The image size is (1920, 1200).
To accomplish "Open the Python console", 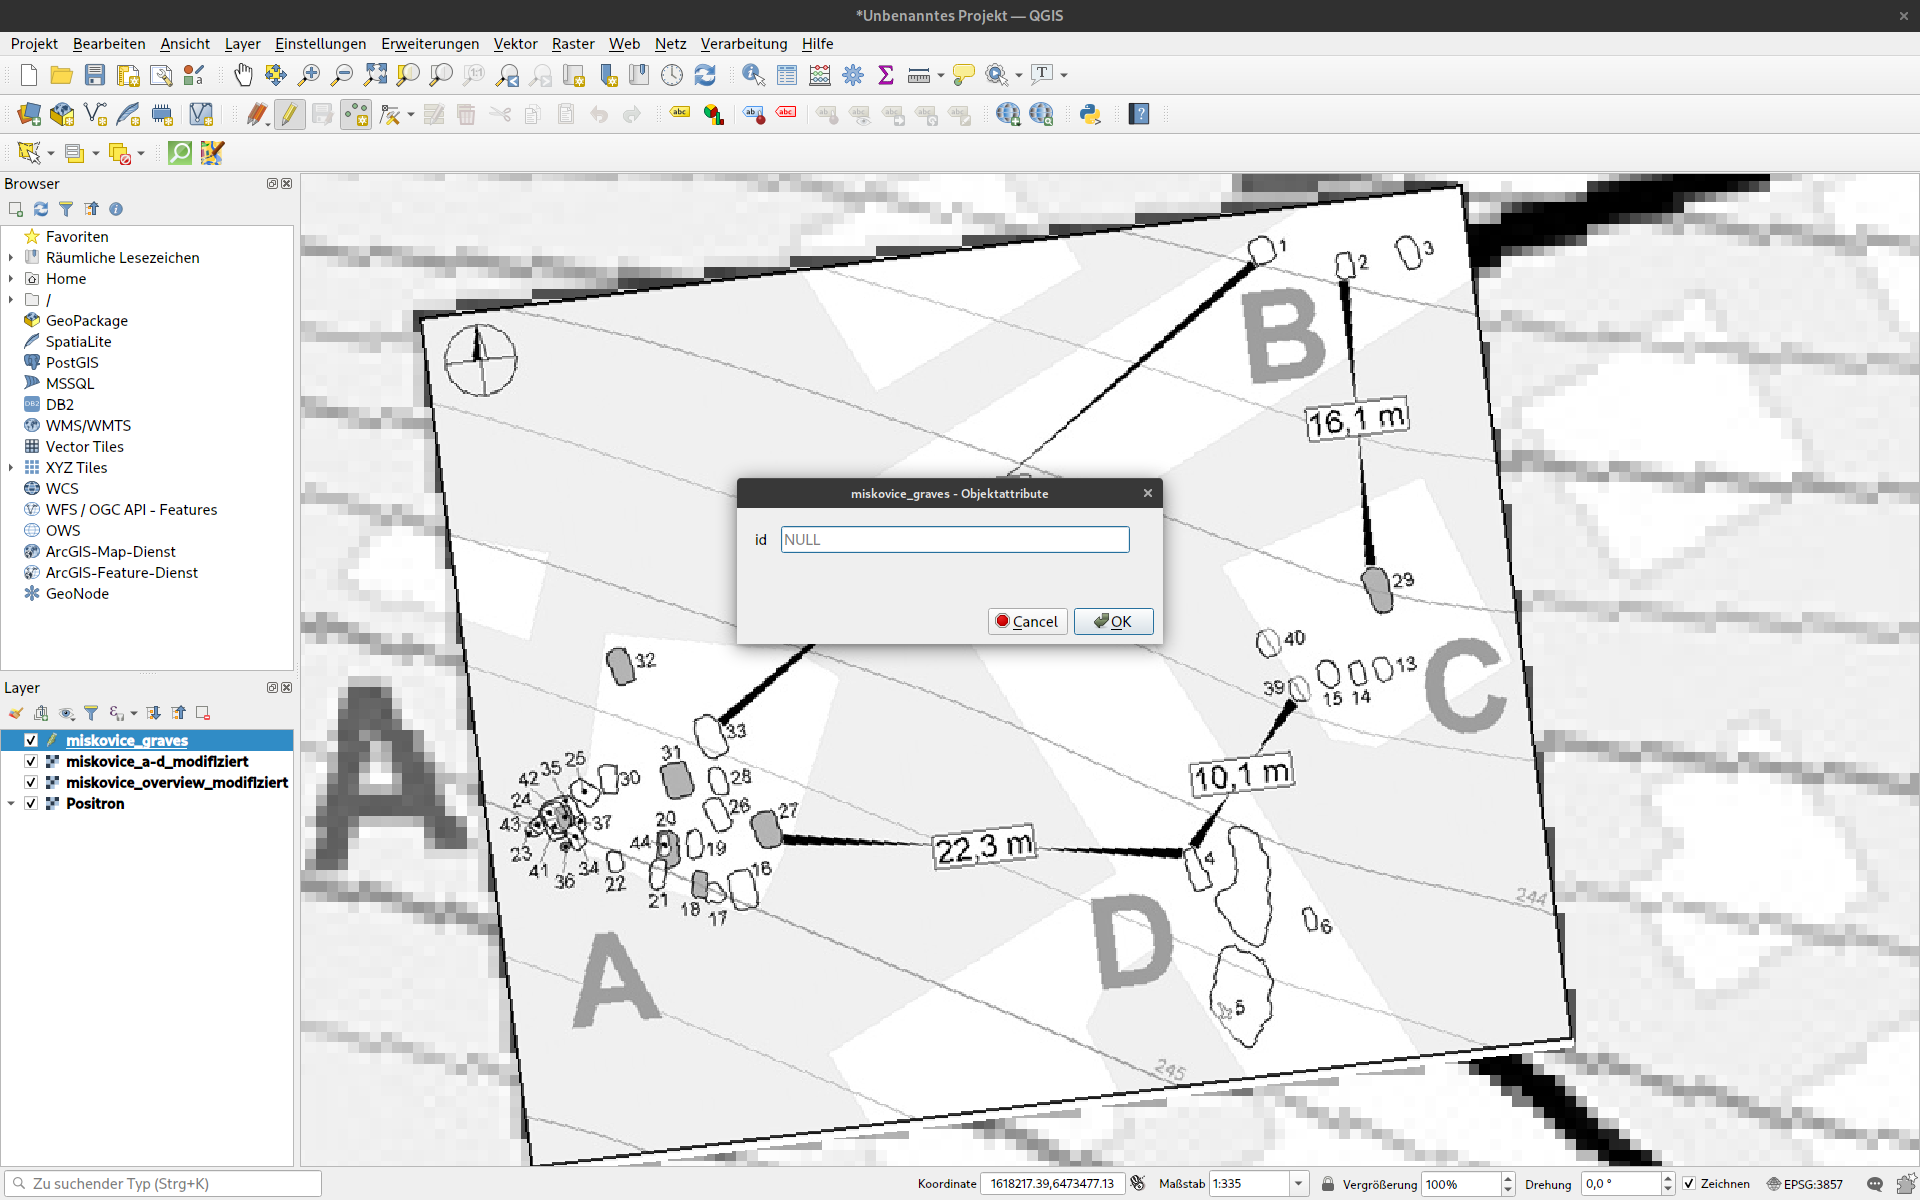I will [x=1090, y=114].
